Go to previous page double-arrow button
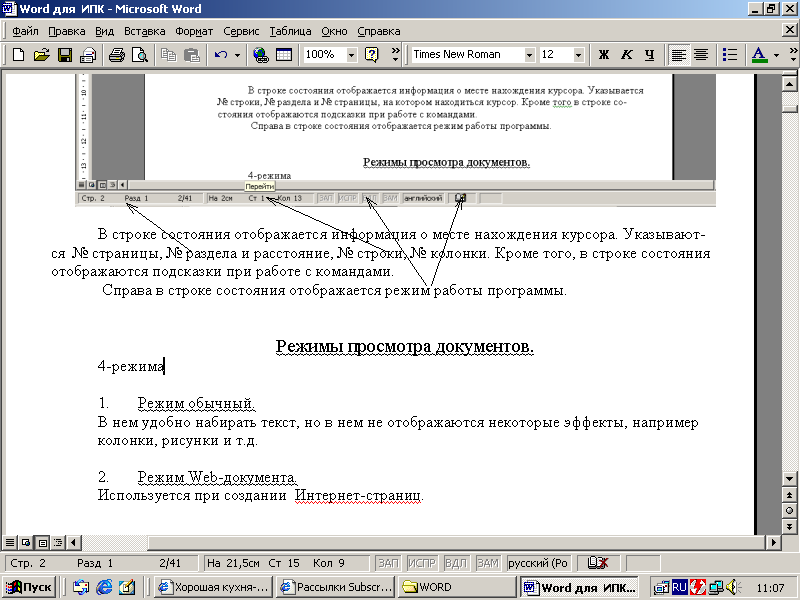This screenshot has width=800, height=600. [789, 494]
